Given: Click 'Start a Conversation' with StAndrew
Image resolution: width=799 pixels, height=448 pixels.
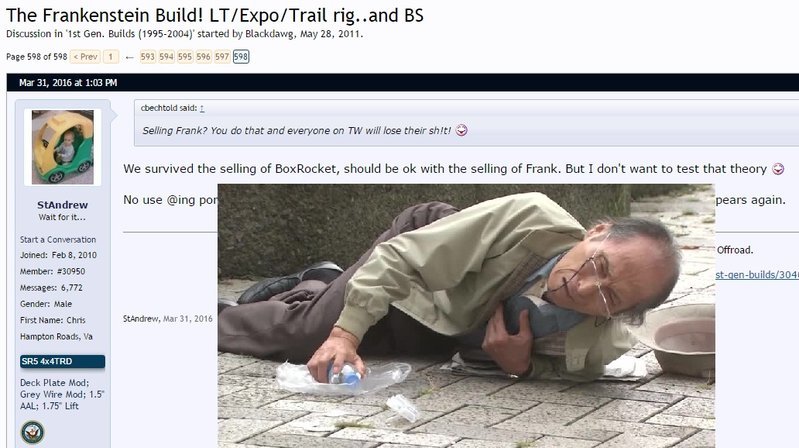Looking at the screenshot, I should pos(58,240).
